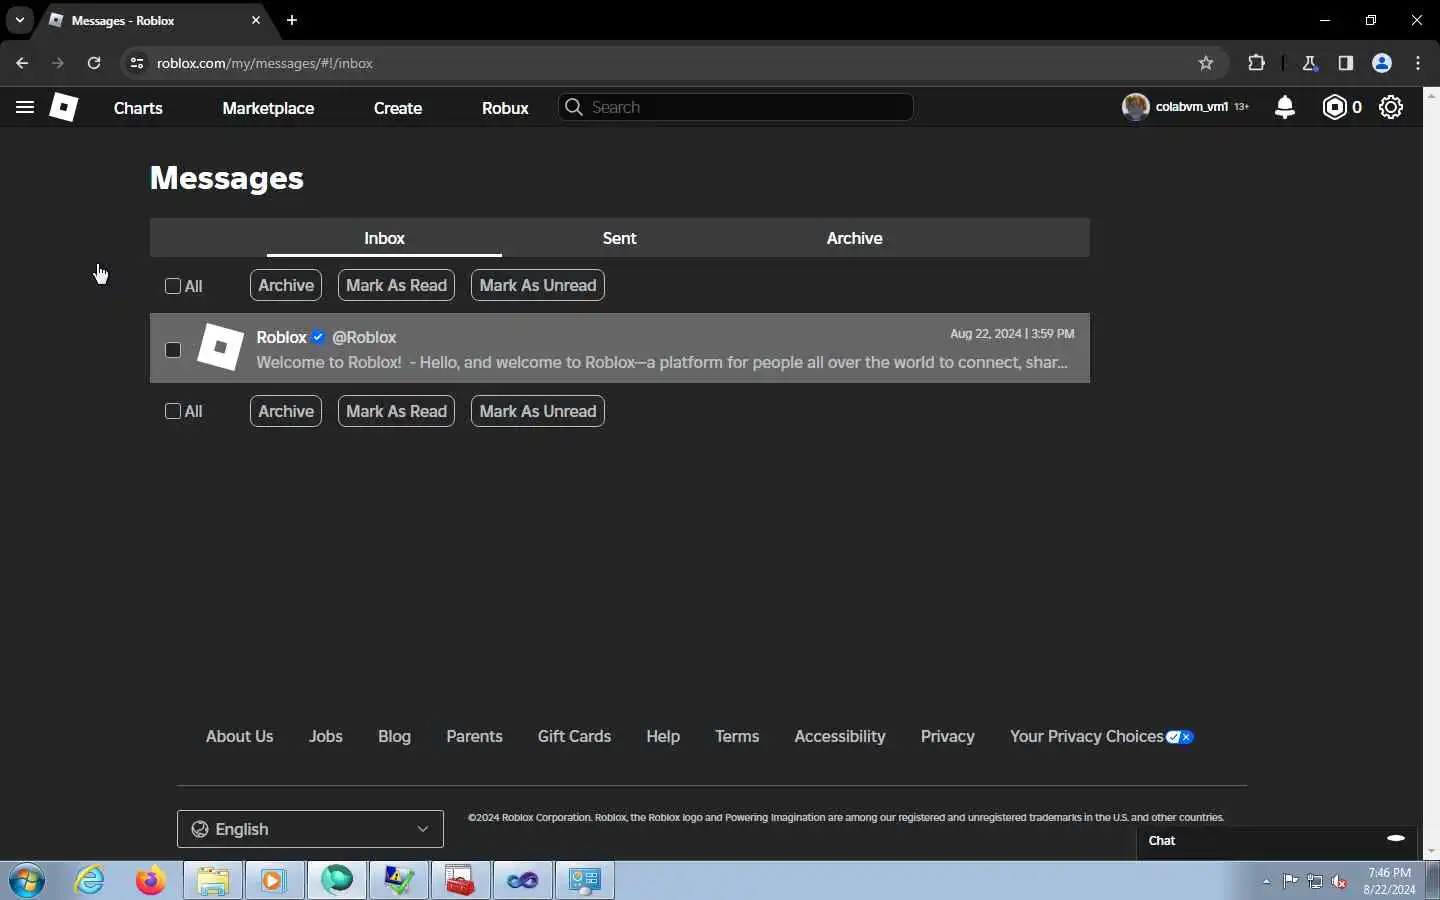The image size is (1440, 900).
Task: Click the lower Mark As Read button
Action: pos(396,411)
